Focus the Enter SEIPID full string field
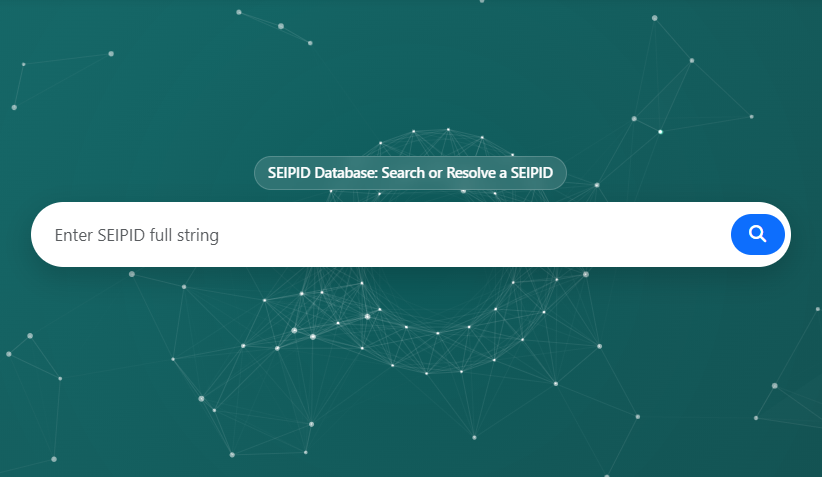Screen dimensions: 822x477 380,235
